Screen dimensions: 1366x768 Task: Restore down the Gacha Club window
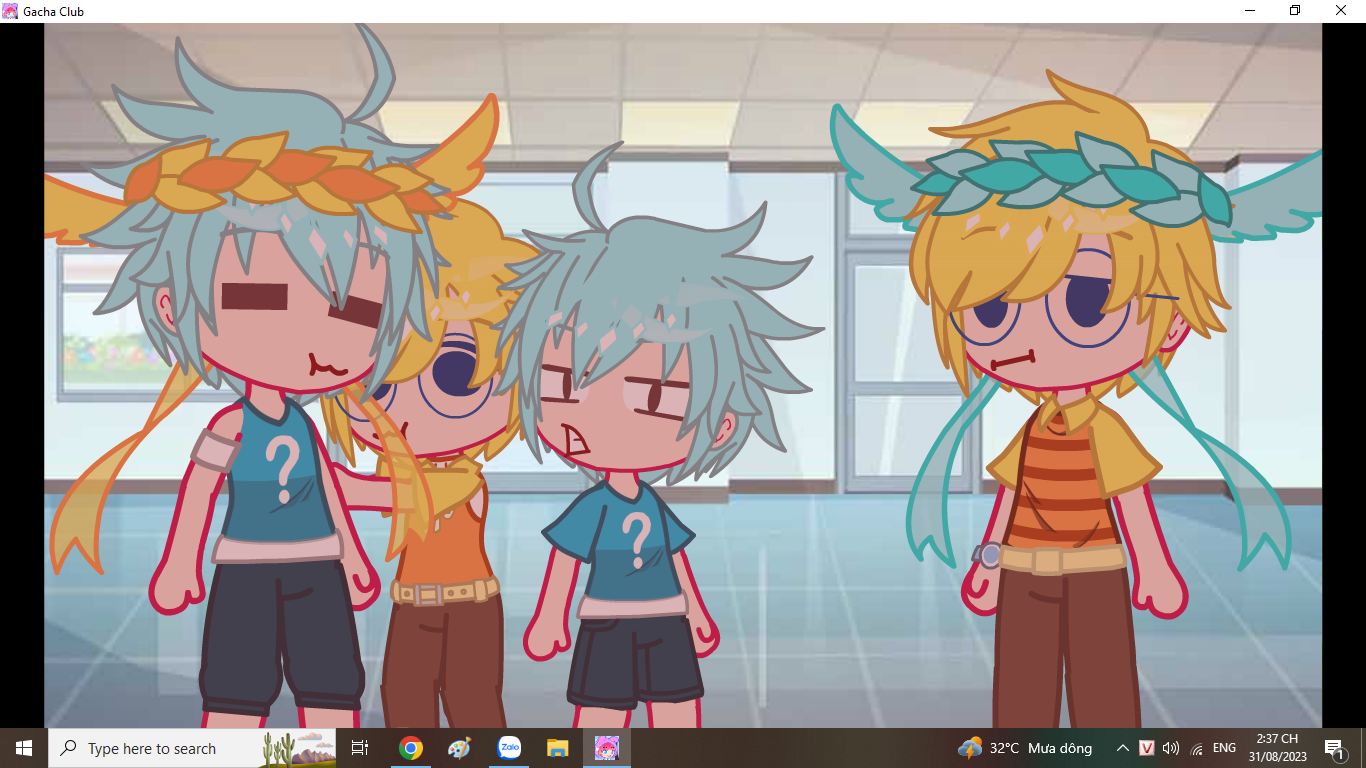[1295, 11]
